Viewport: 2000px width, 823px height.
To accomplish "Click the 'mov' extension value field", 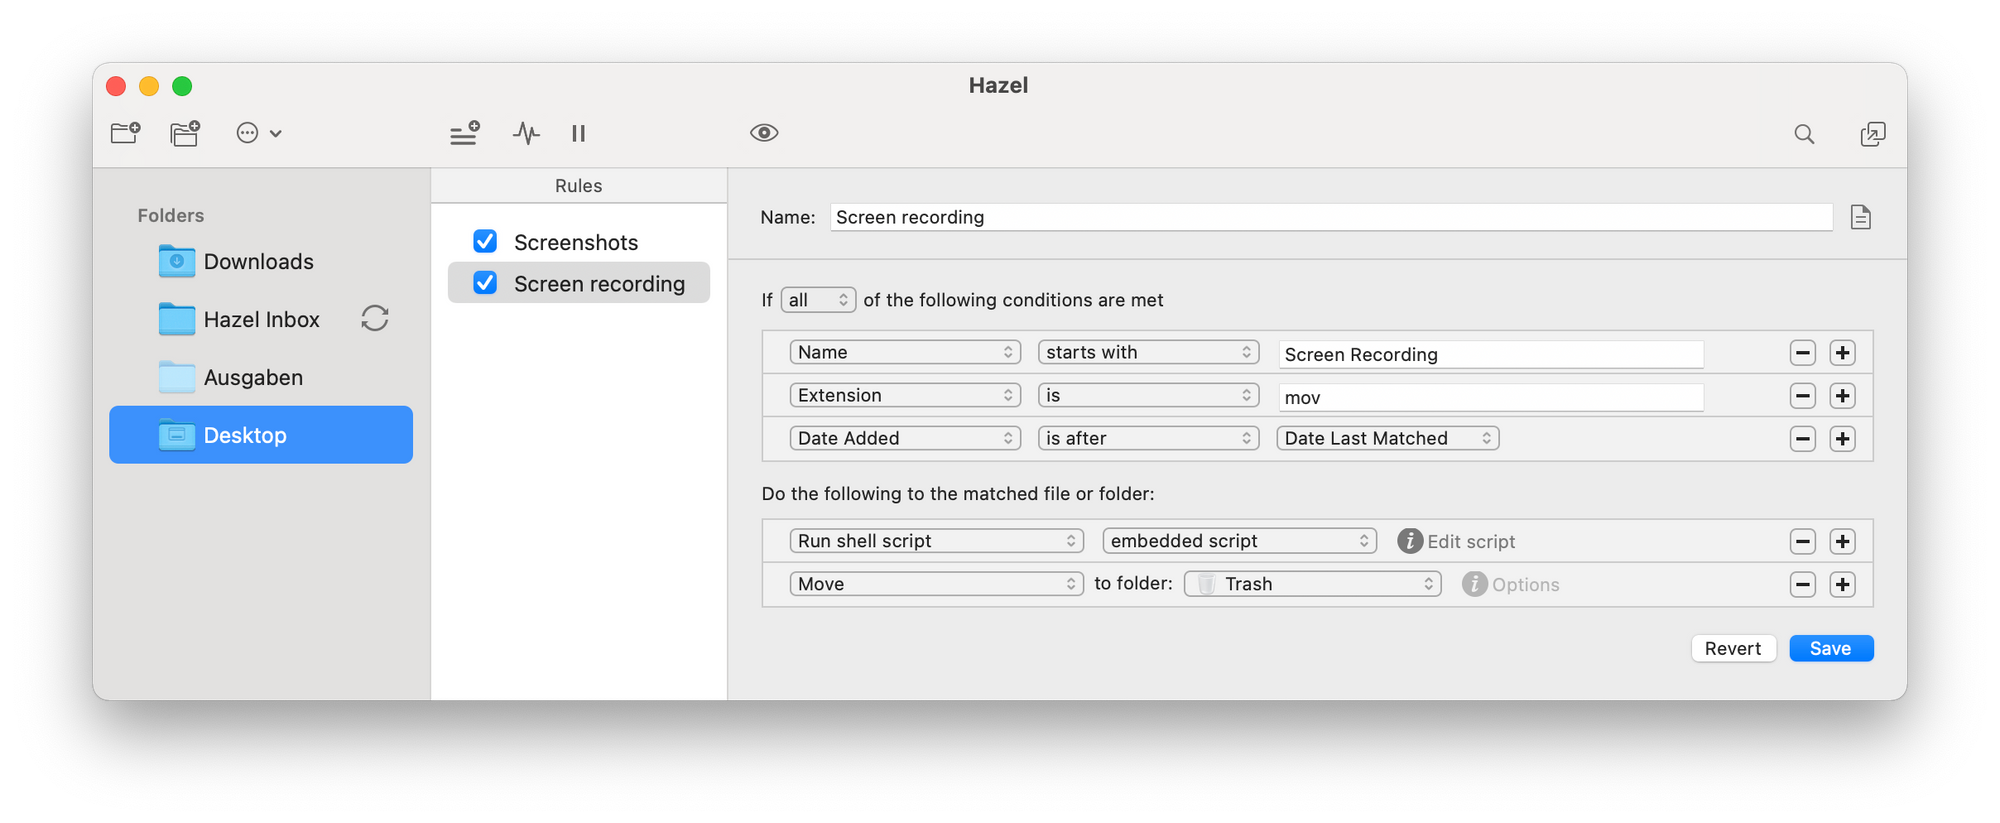I will 1491,397.
